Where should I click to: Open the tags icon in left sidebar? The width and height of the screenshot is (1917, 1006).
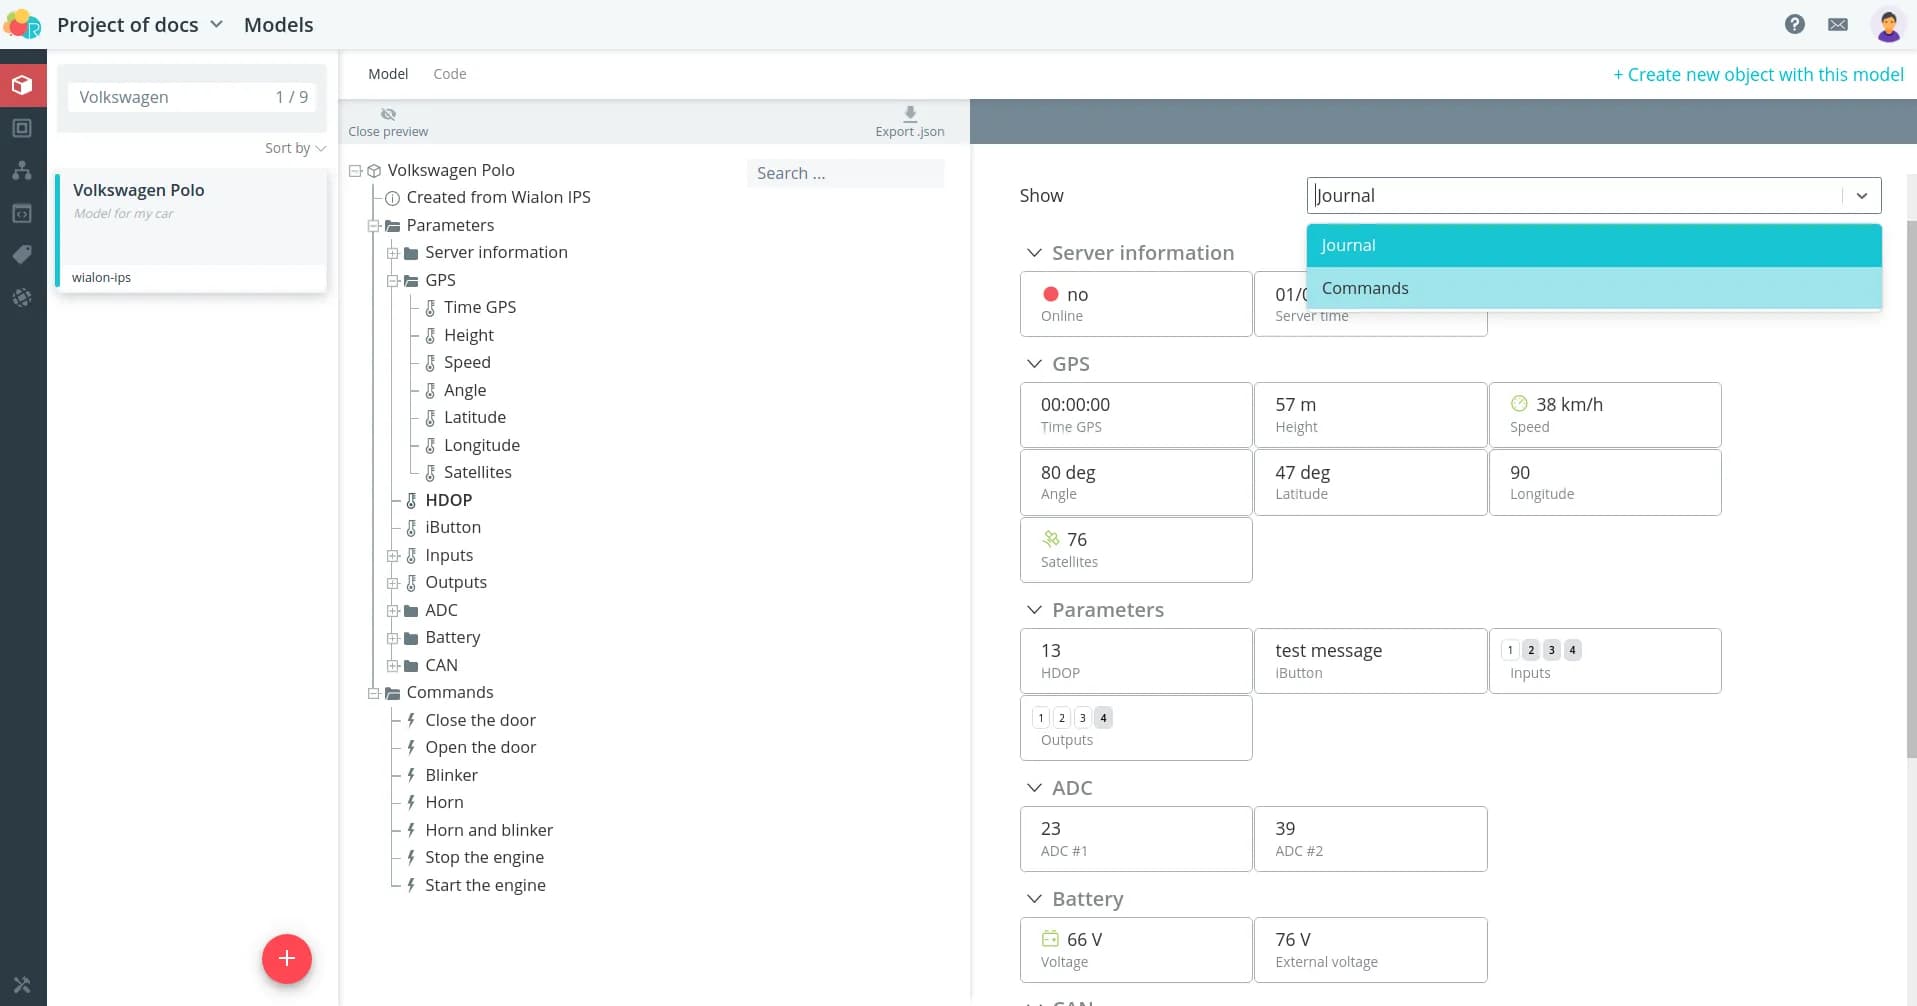(x=22, y=255)
